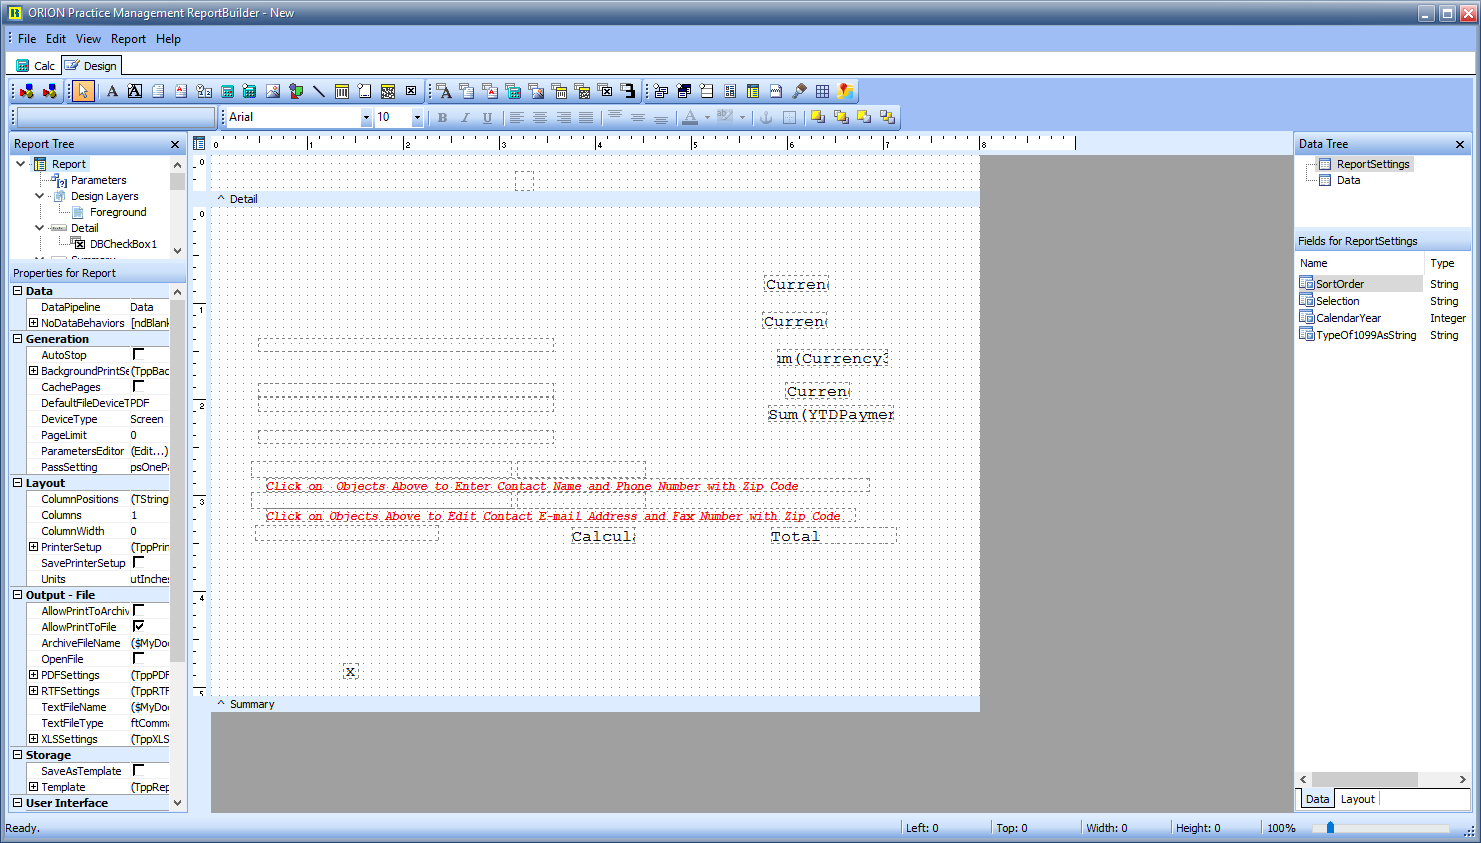
Task: Click the Bring to Front icon
Action: [818, 117]
